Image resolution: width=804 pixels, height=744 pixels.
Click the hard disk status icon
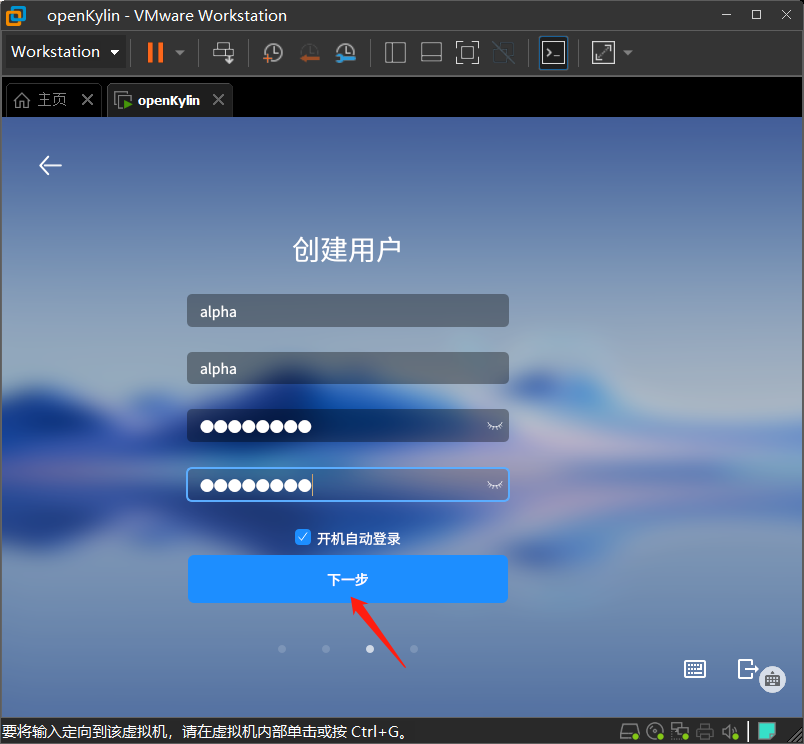(x=630, y=731)
